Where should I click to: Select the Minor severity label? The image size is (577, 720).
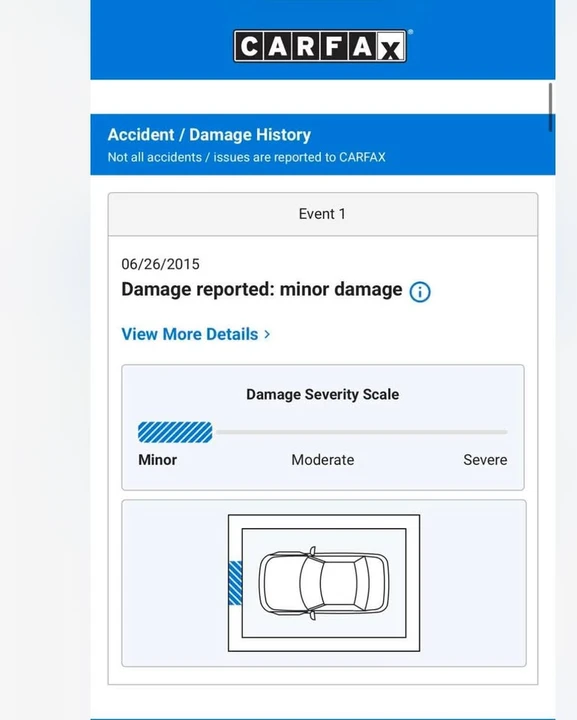click(x=157, y=460)
